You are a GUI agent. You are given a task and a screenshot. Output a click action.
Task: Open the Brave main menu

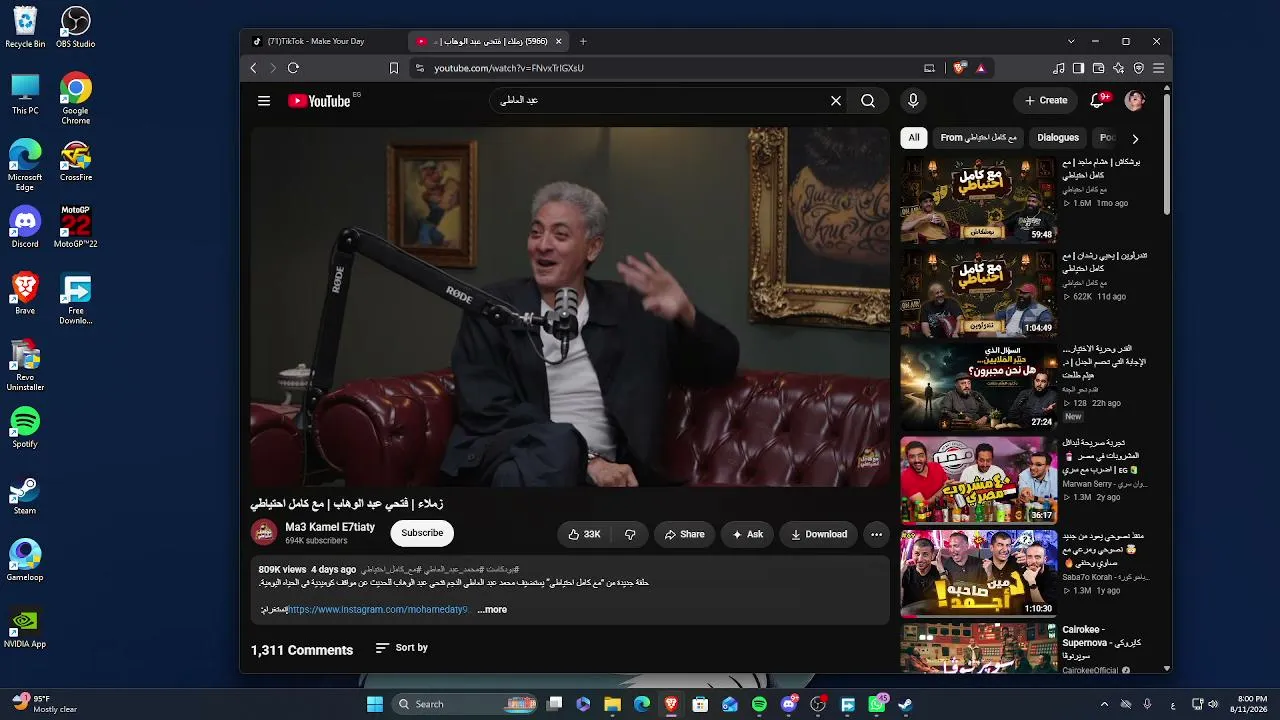pos(1158,68)
